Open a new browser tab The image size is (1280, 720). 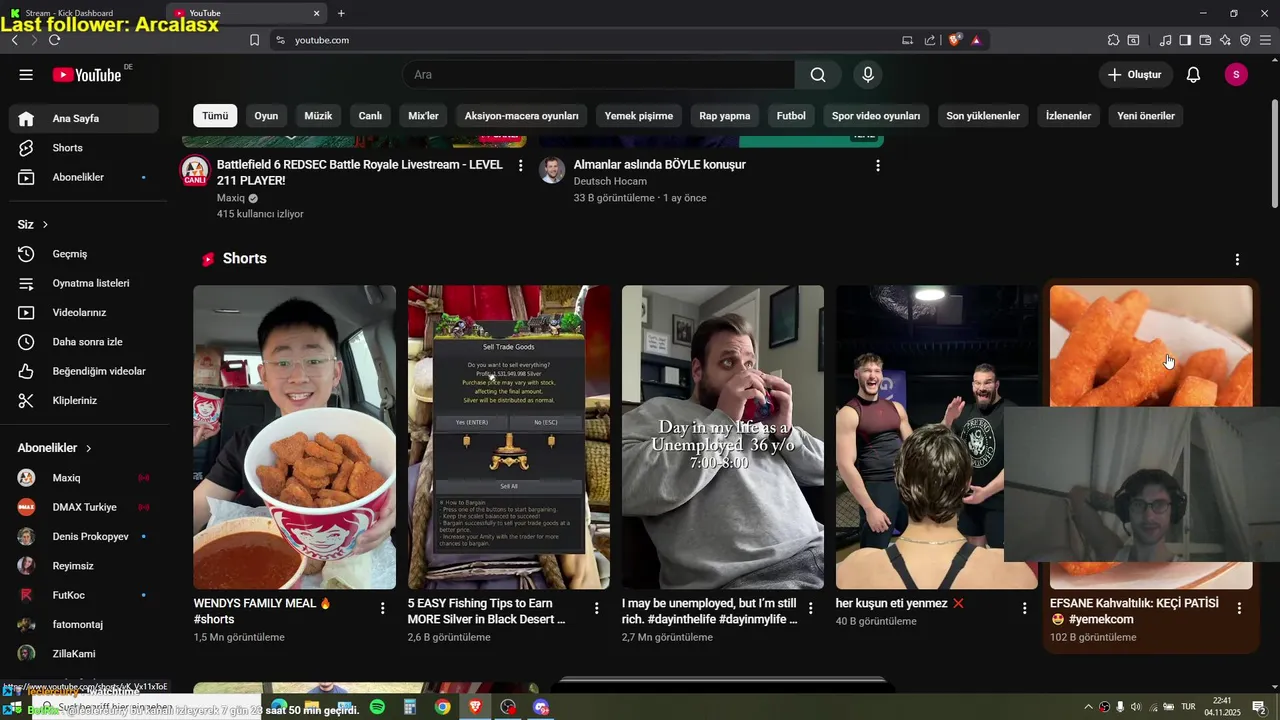click(x=341, y=13)
